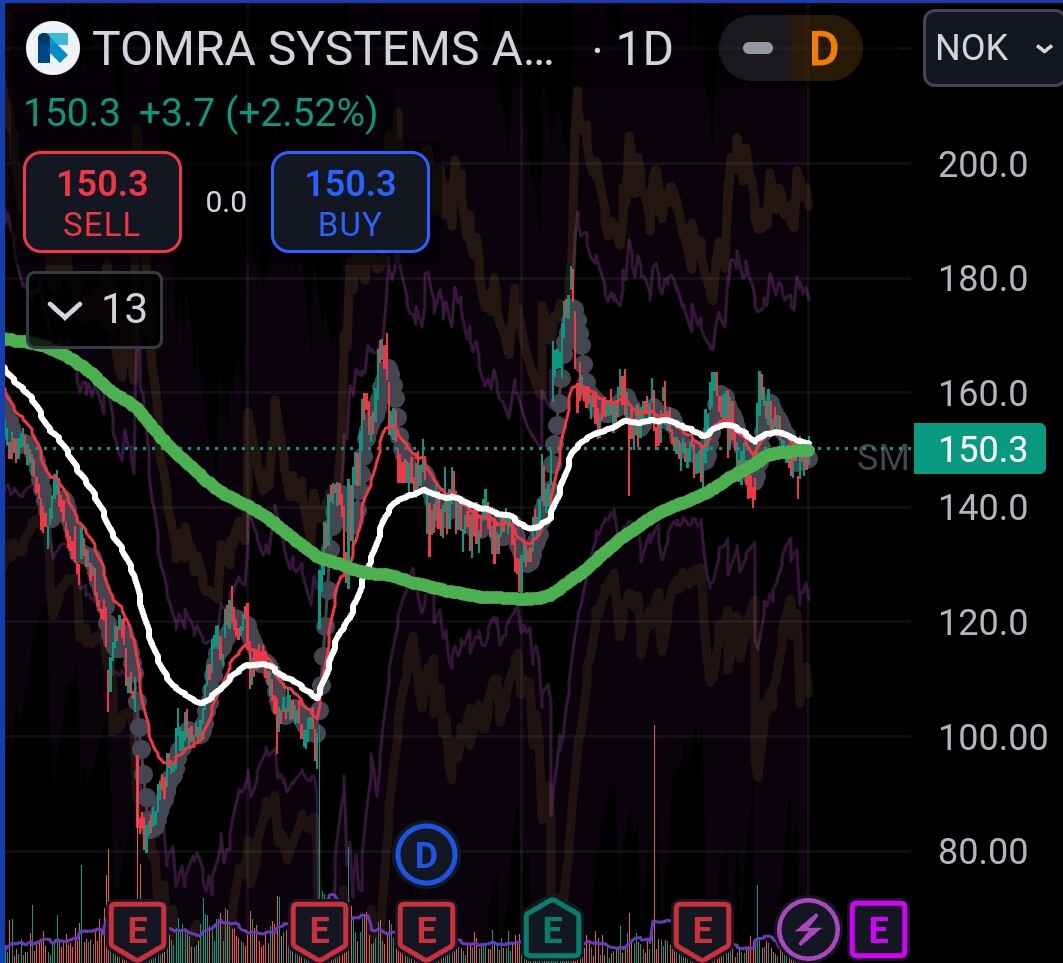
Task: Tap the orange D delayed-data badge
Action: click(x=824, y=48)
